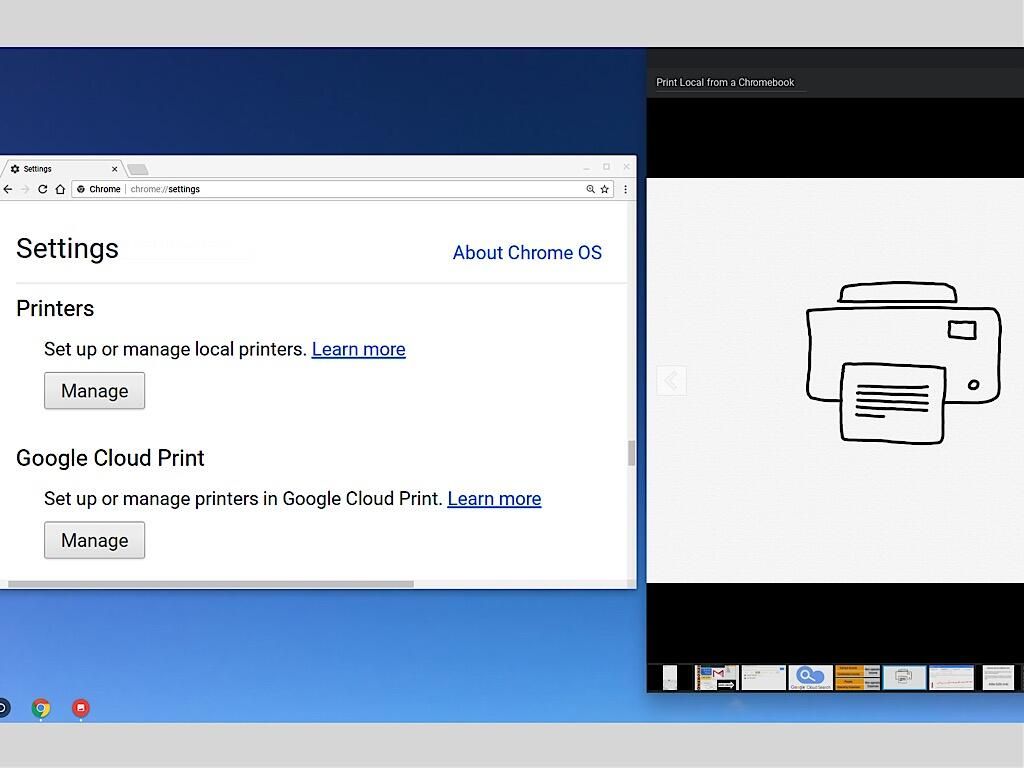Go to the Chrome home page icon
Viewport: 1024px width, 768px height.
[x=60, y=189]
